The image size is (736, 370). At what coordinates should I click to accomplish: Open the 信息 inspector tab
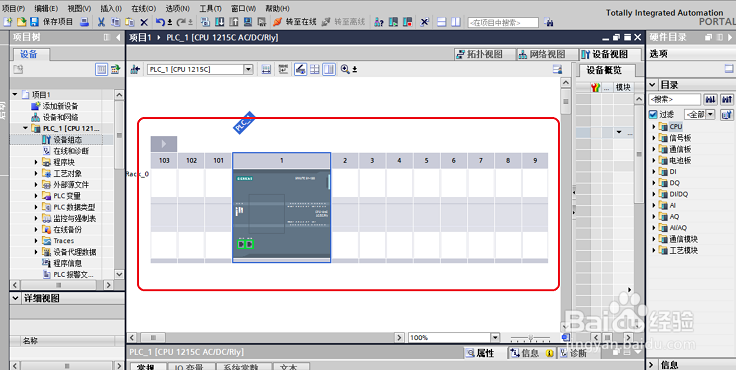click(x=531, y=353)
